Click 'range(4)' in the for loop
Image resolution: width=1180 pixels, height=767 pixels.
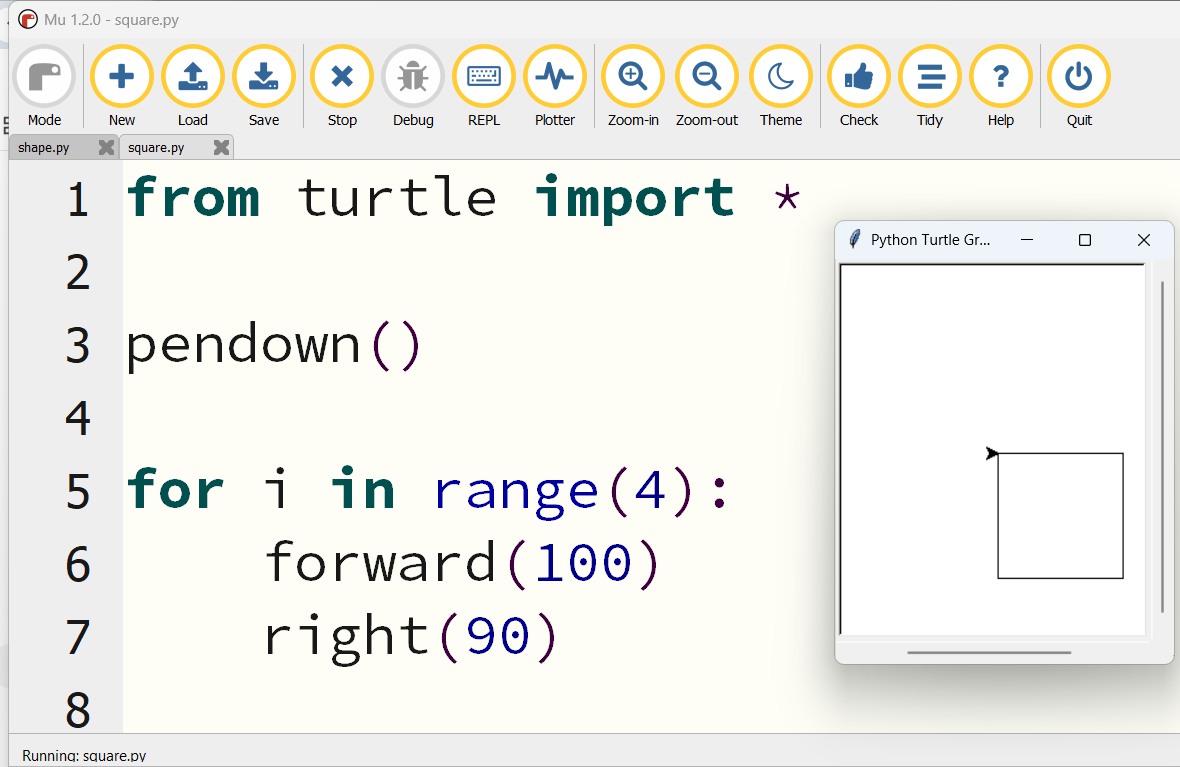click(x=564, y=491)
